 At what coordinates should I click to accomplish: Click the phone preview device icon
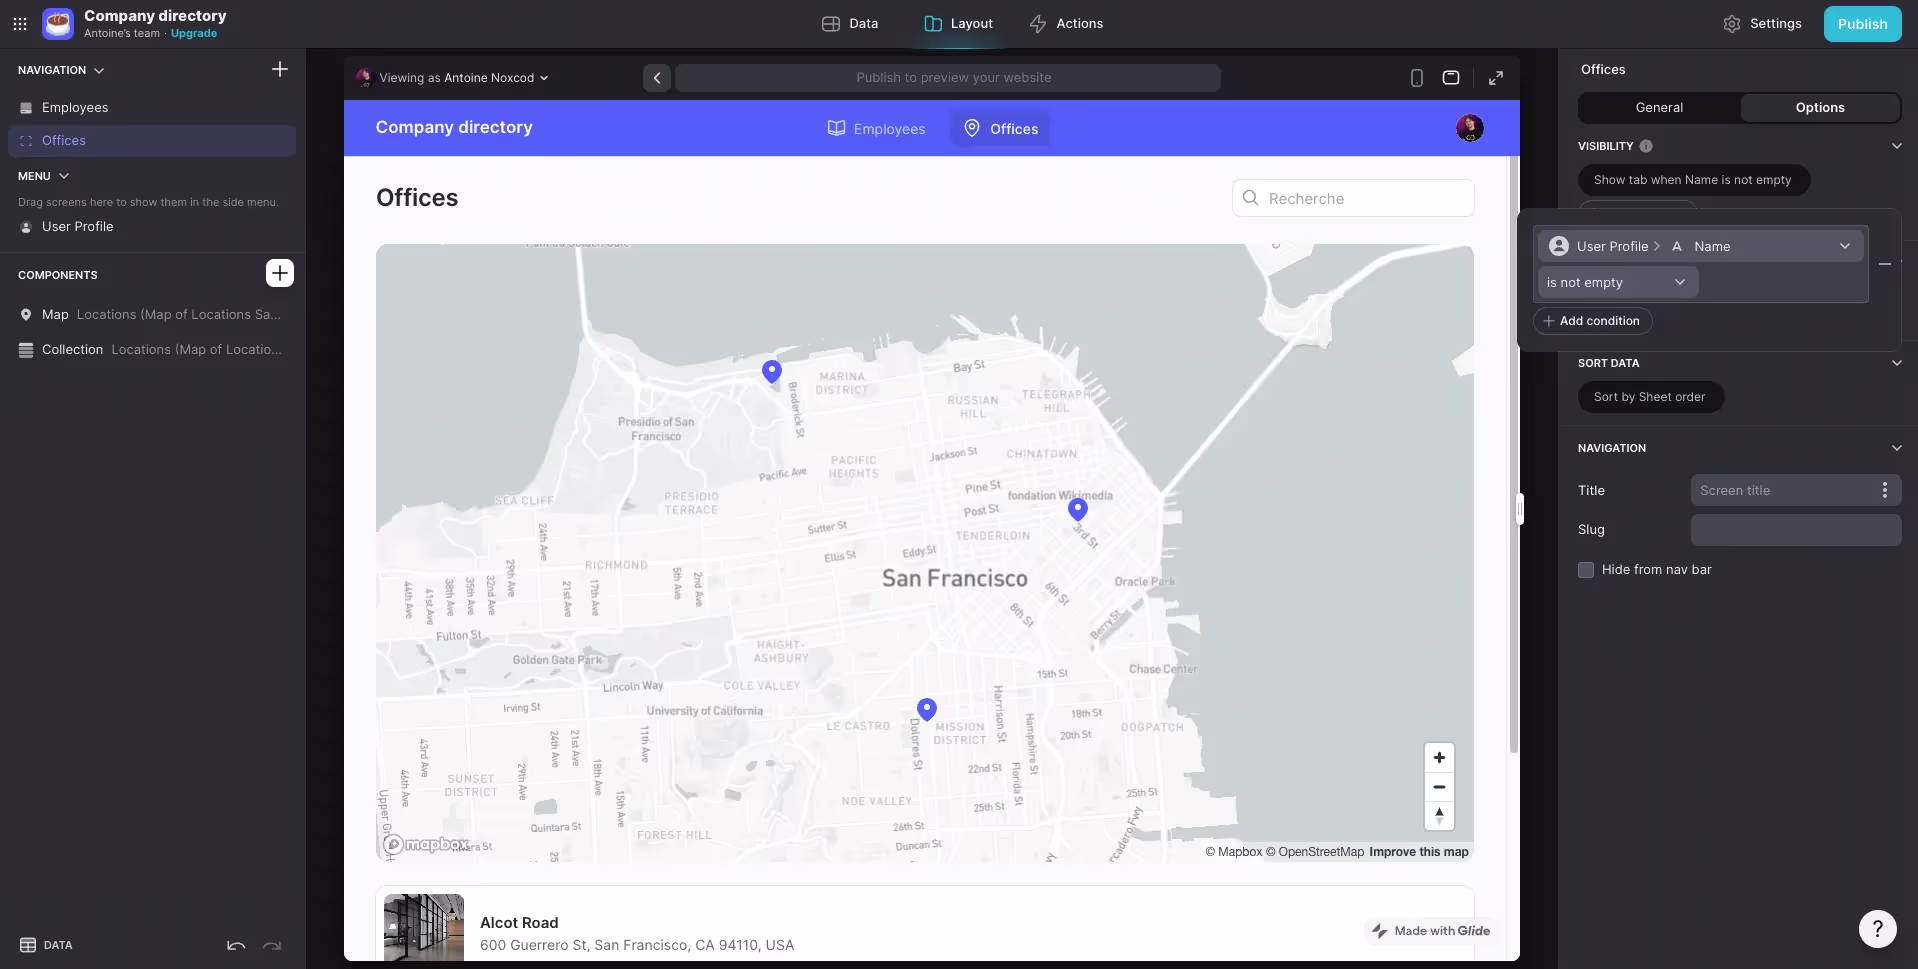pos(1416,78)
